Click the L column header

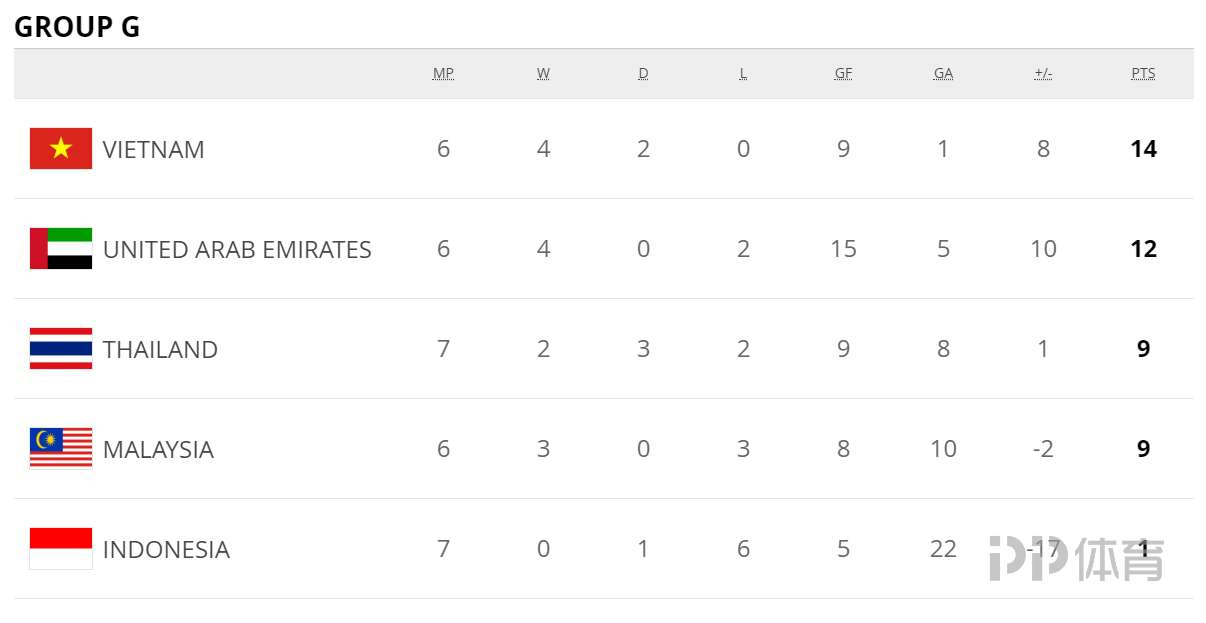[743, 74]
